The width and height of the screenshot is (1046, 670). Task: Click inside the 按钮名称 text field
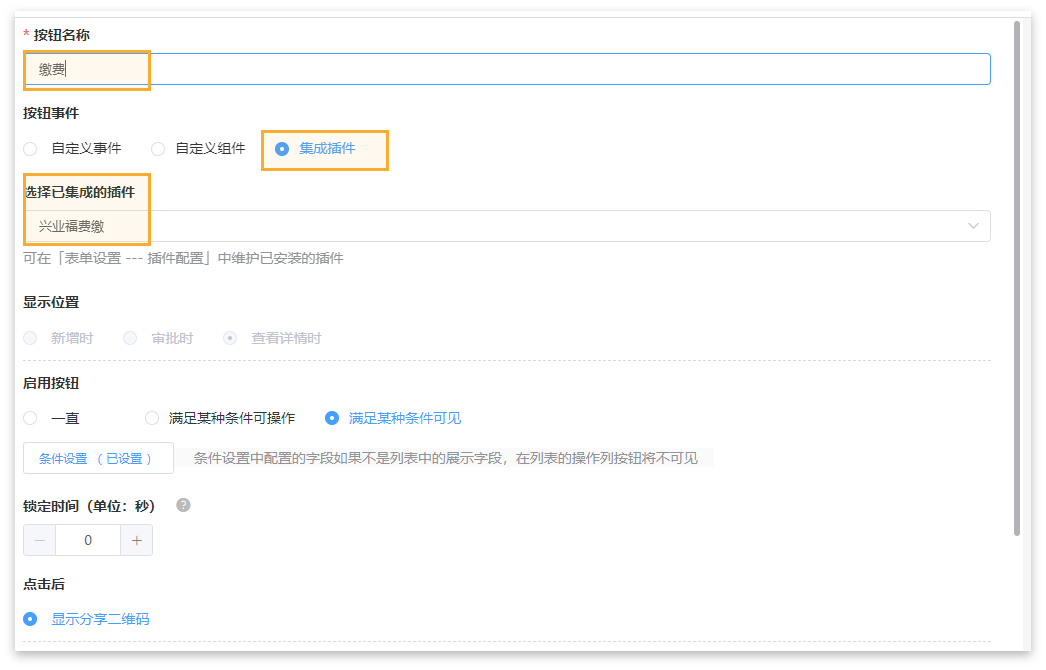[x=400, y=69]
